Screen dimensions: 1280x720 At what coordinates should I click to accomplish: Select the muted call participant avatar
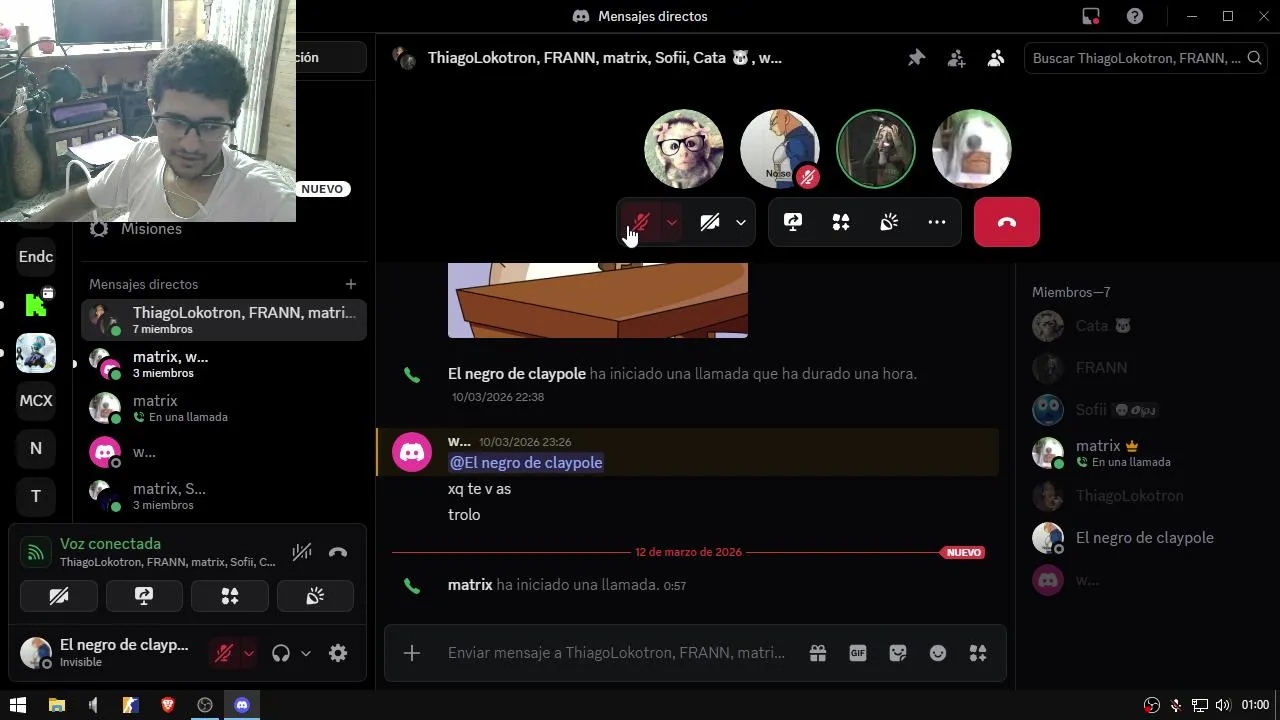pyautogui.click(x=780, y=149)
